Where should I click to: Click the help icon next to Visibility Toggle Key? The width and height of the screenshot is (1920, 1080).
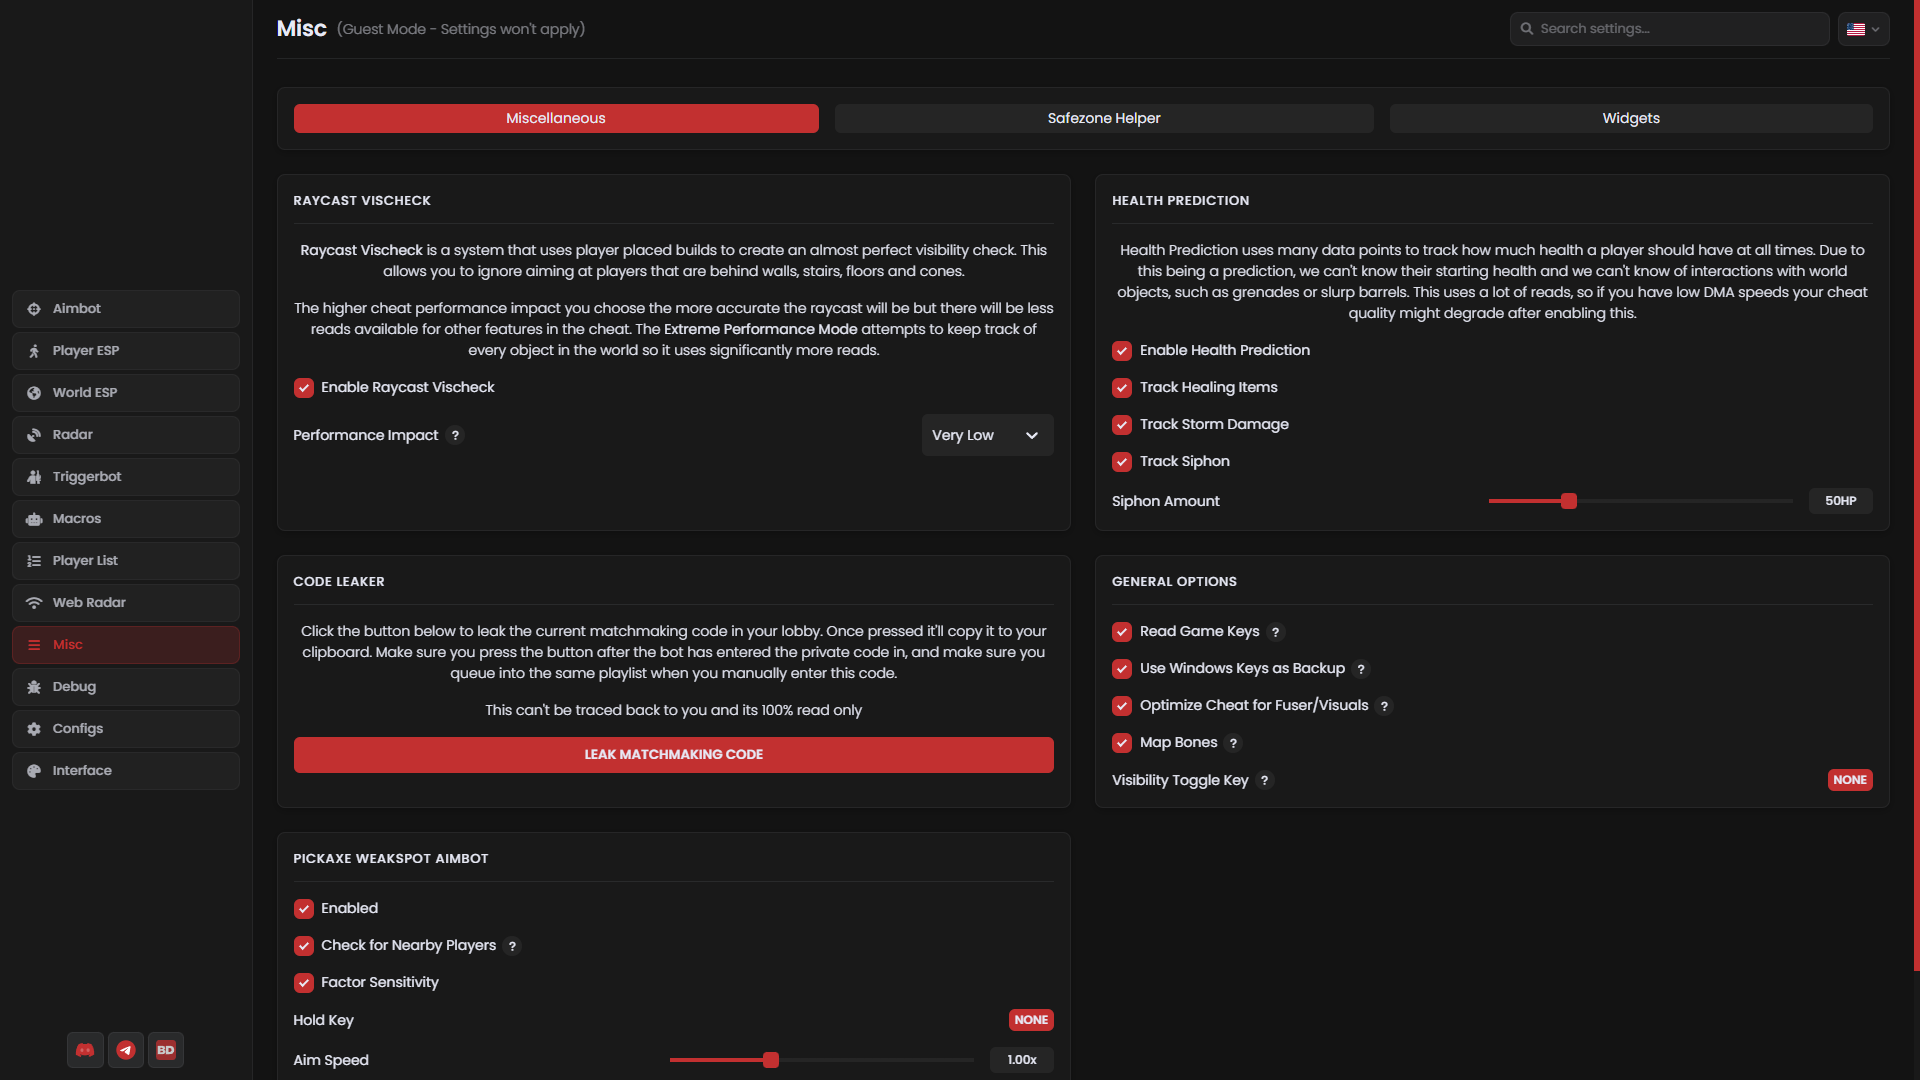pos(1265,780)
